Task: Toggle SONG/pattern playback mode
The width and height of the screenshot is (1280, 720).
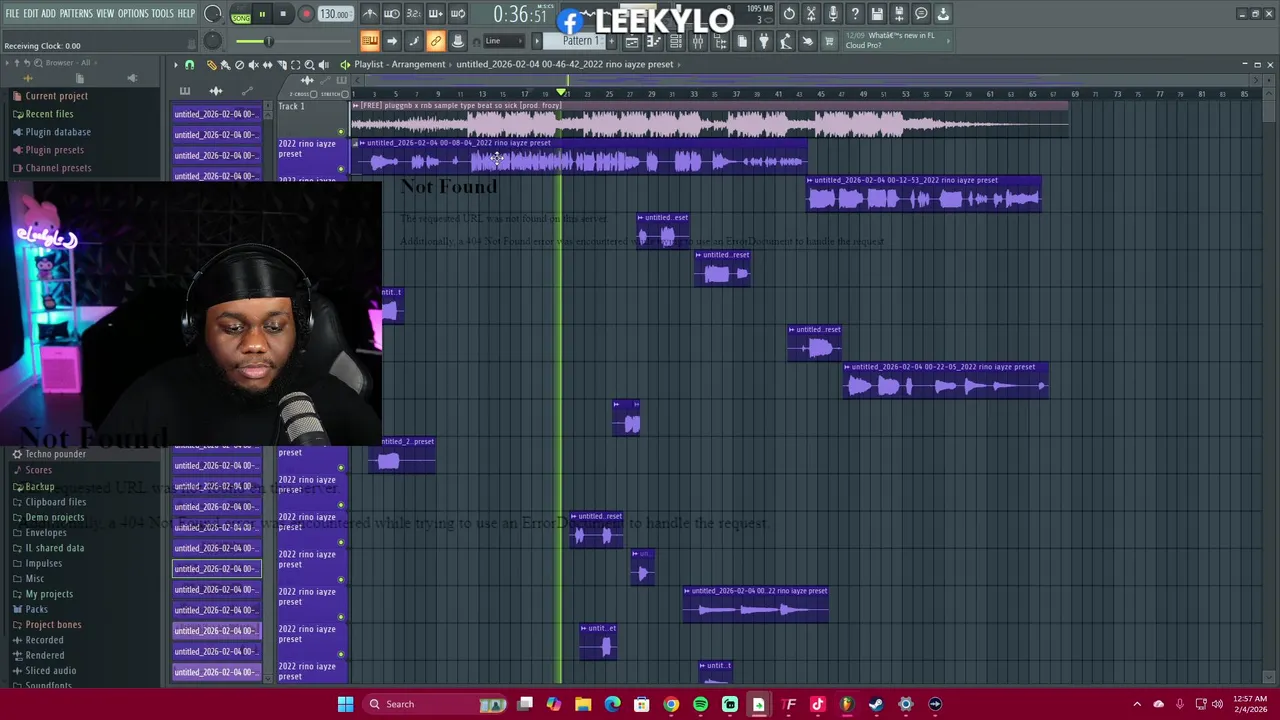Action: coord(241,15)
